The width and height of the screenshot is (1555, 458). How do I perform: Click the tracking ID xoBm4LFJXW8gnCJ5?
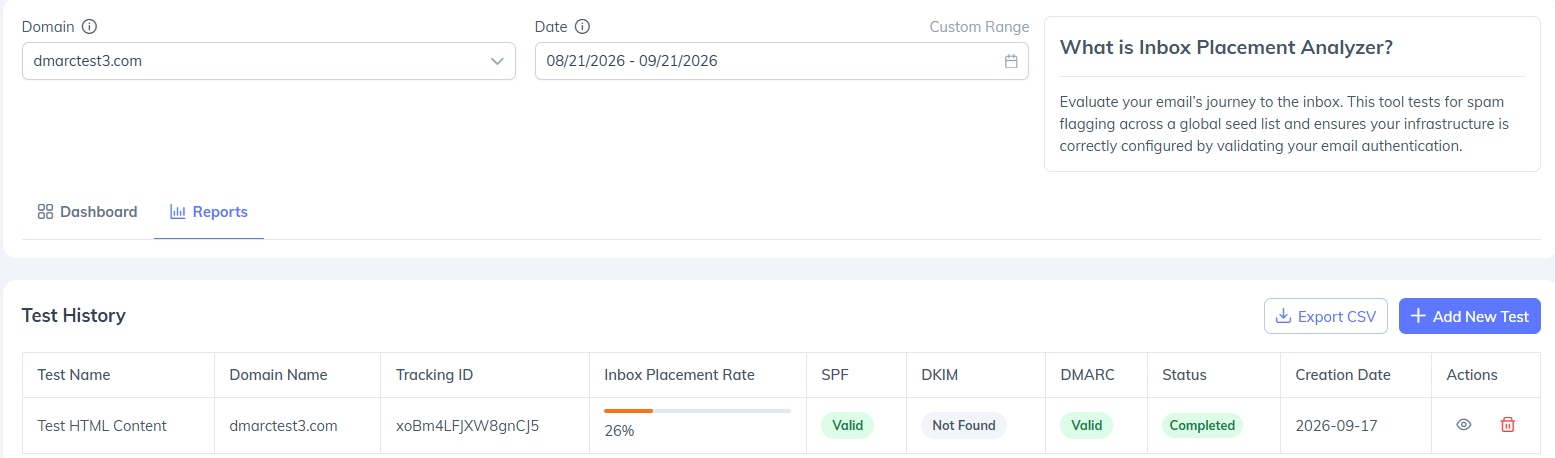468,425
